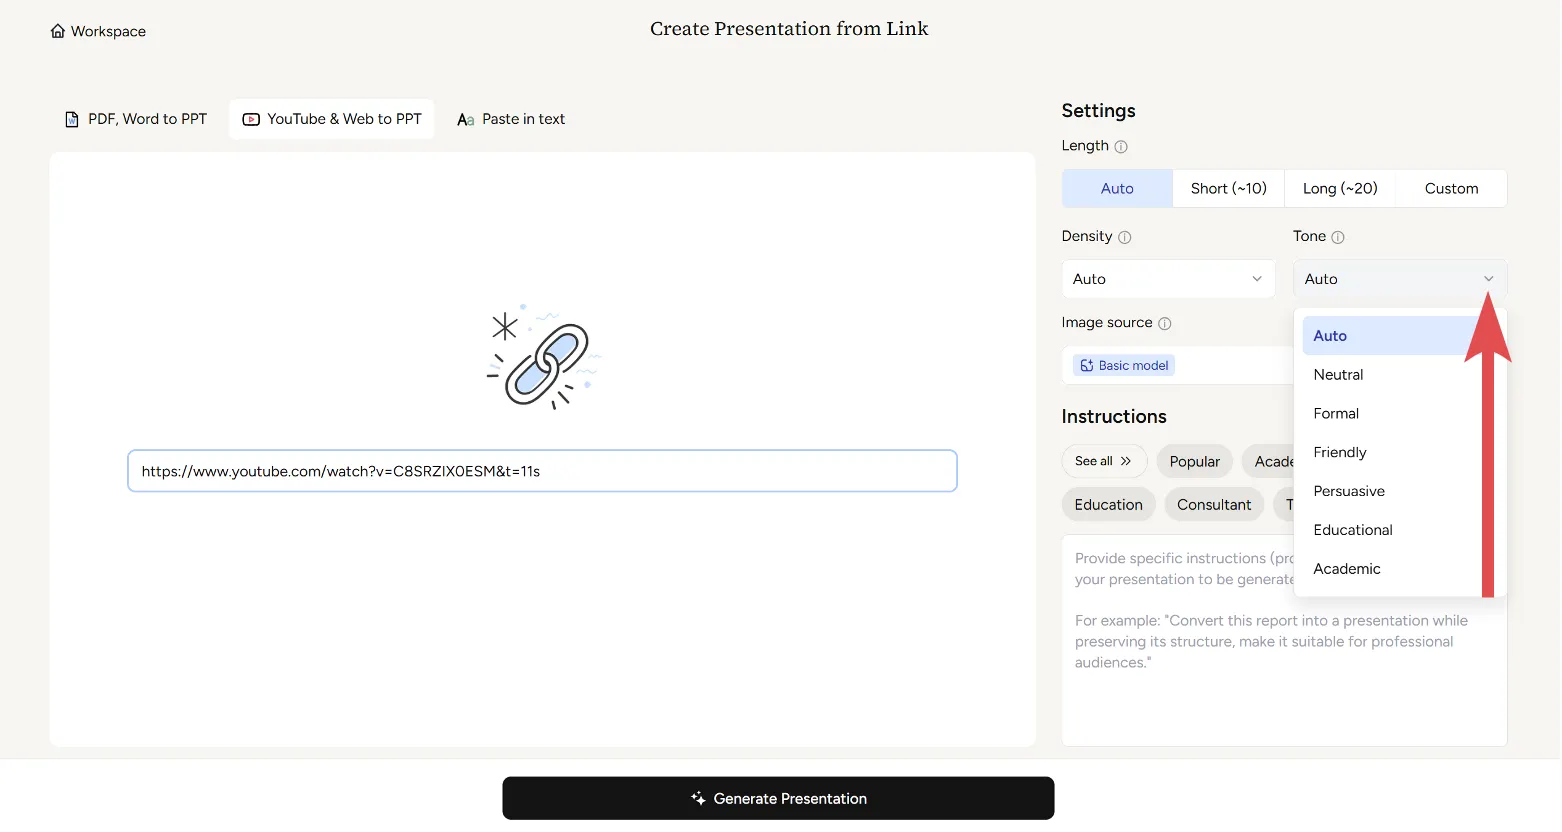Click the Length info icon
This screenshot has width=1562, height=832.
[1121, 147]
